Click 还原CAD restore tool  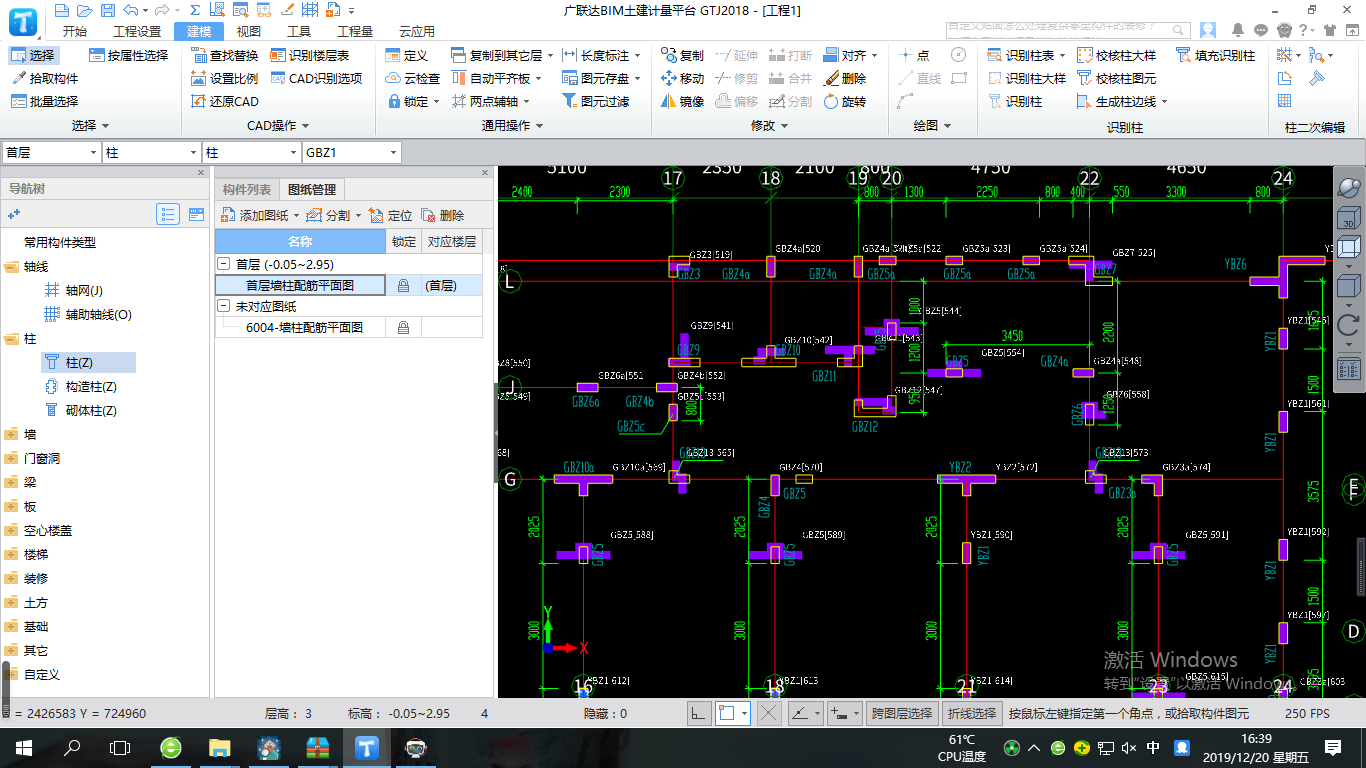coord(225,101)
